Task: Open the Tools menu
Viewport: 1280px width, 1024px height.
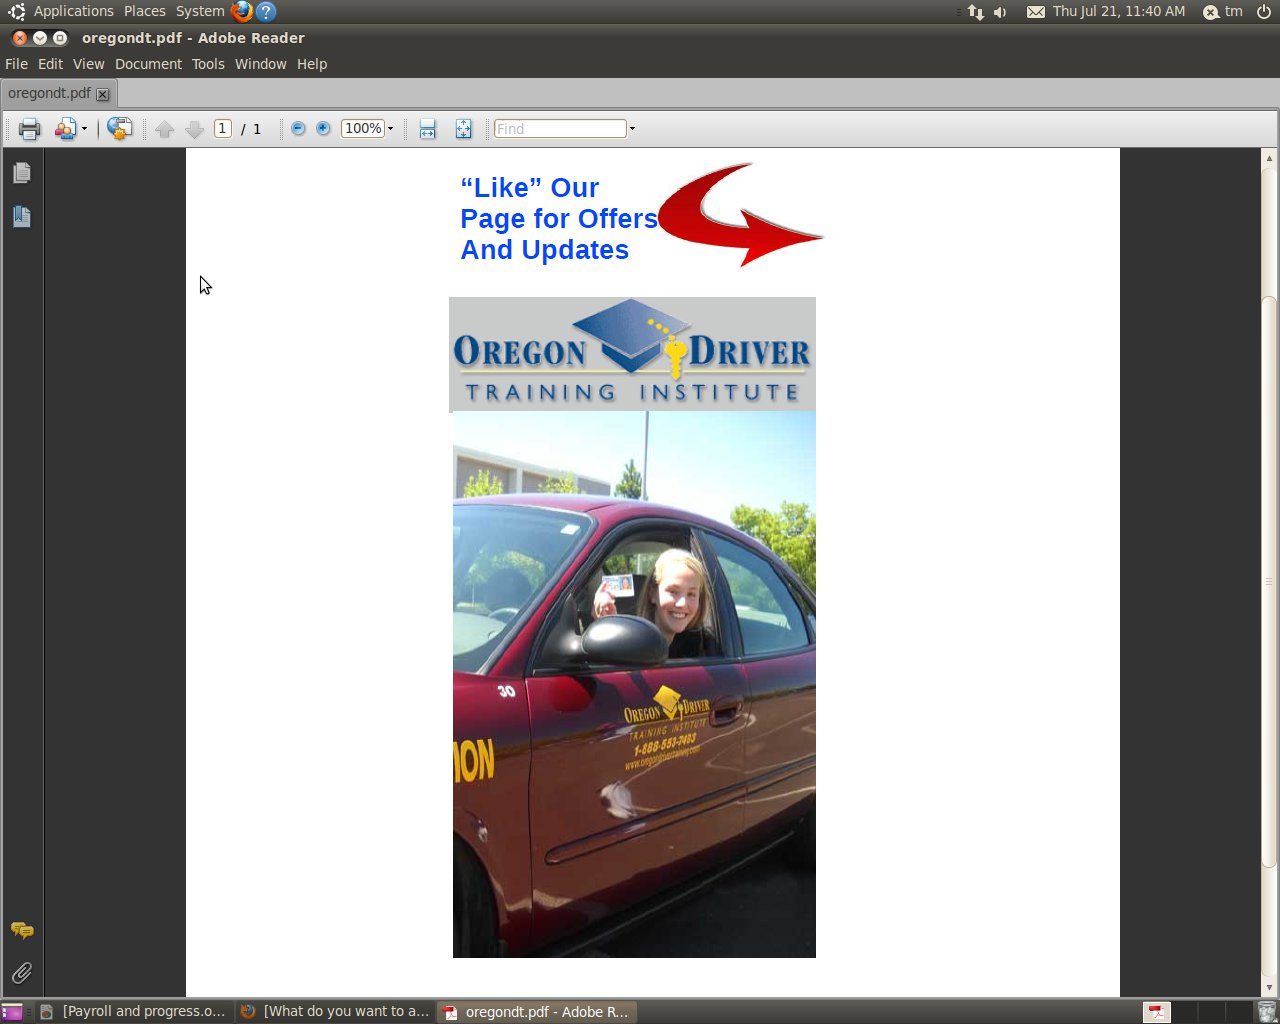Action: tap(208, 64)
